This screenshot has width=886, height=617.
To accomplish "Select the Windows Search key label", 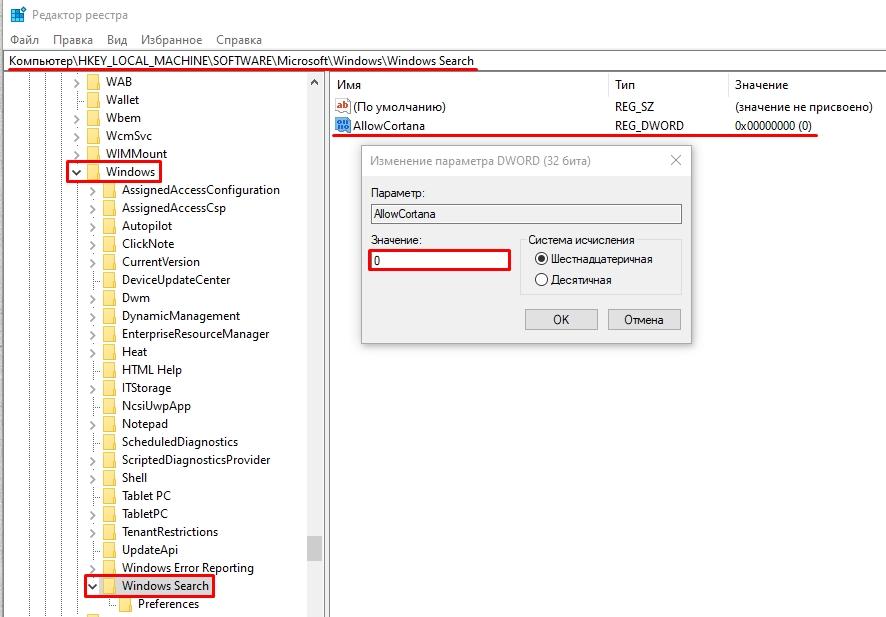I will pyautogui.click(x=165, y=586).
